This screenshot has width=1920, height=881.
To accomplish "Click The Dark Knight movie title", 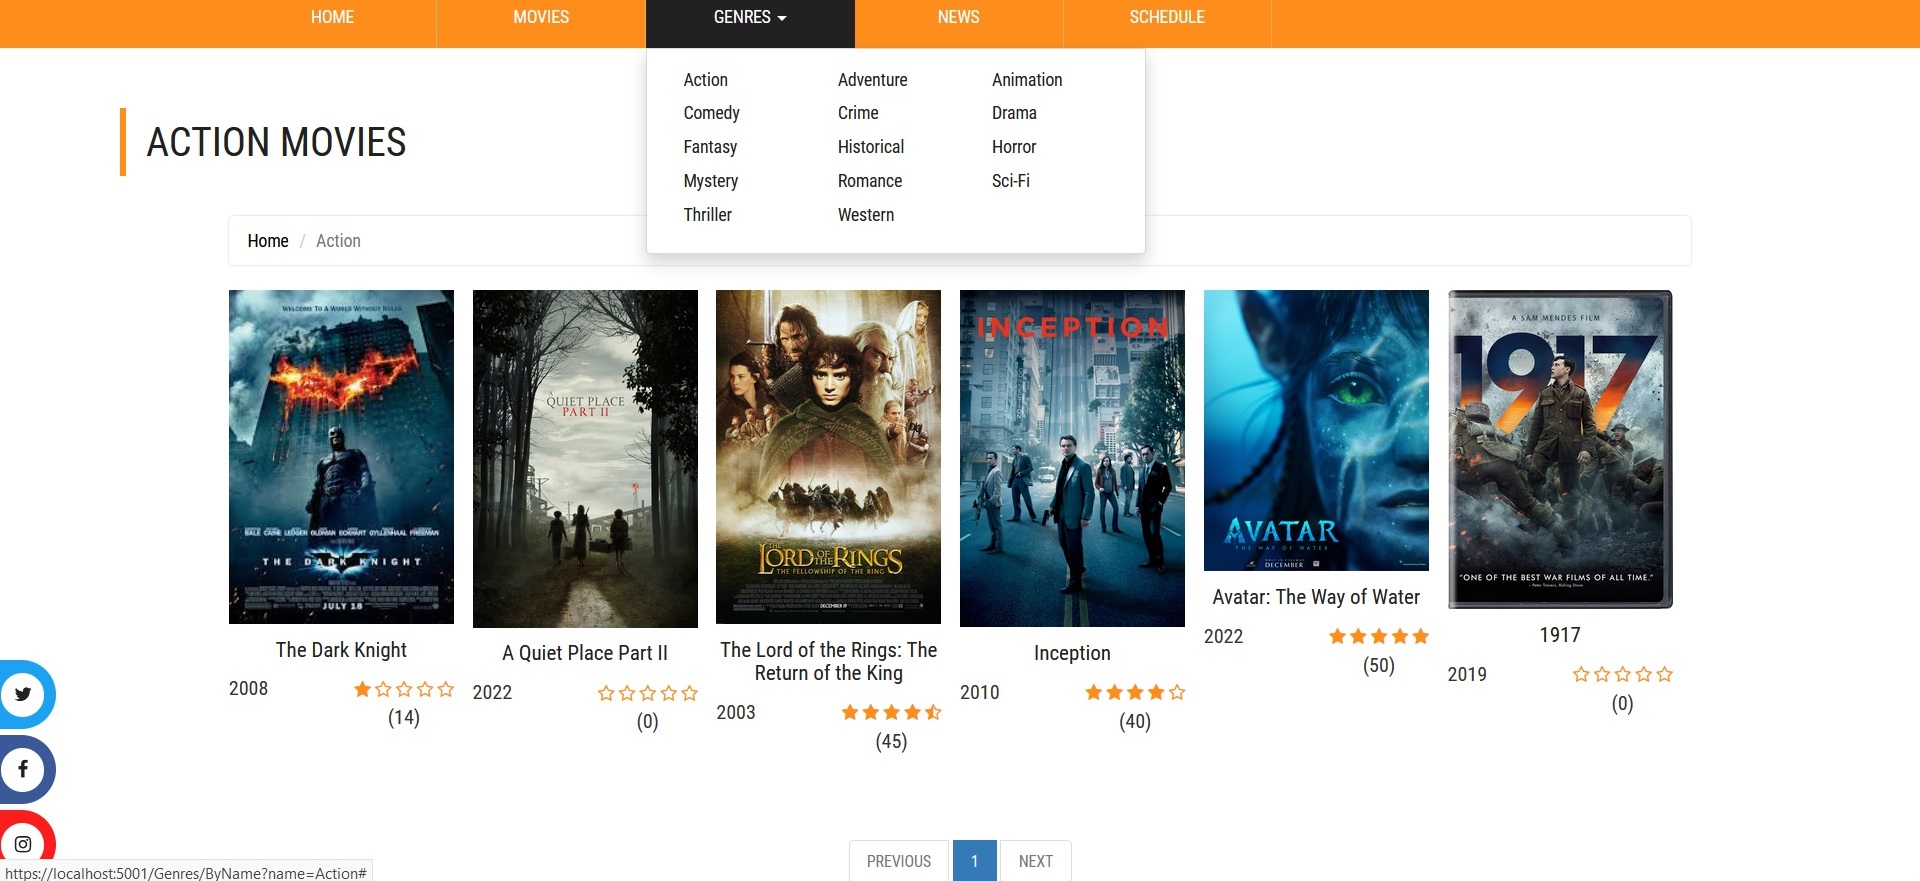I will coord(341,650).
